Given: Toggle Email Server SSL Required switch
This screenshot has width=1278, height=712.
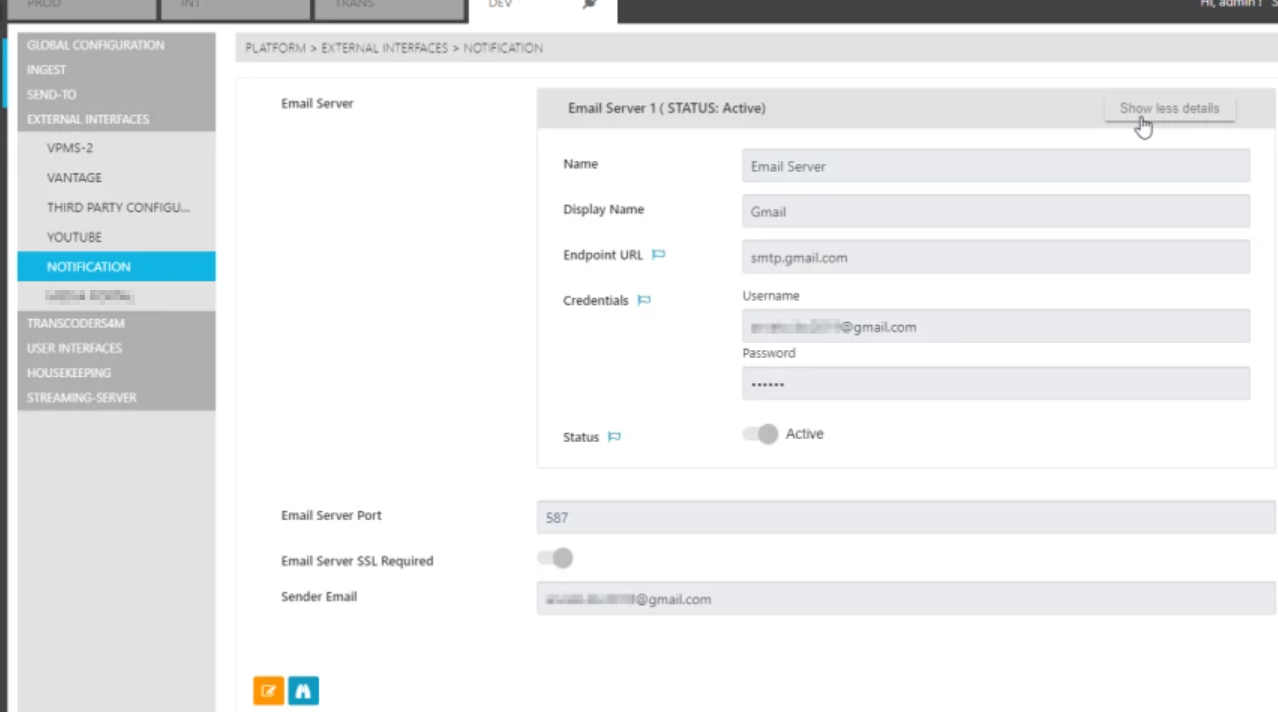Looking at the screenshot, I should point(556,558).
